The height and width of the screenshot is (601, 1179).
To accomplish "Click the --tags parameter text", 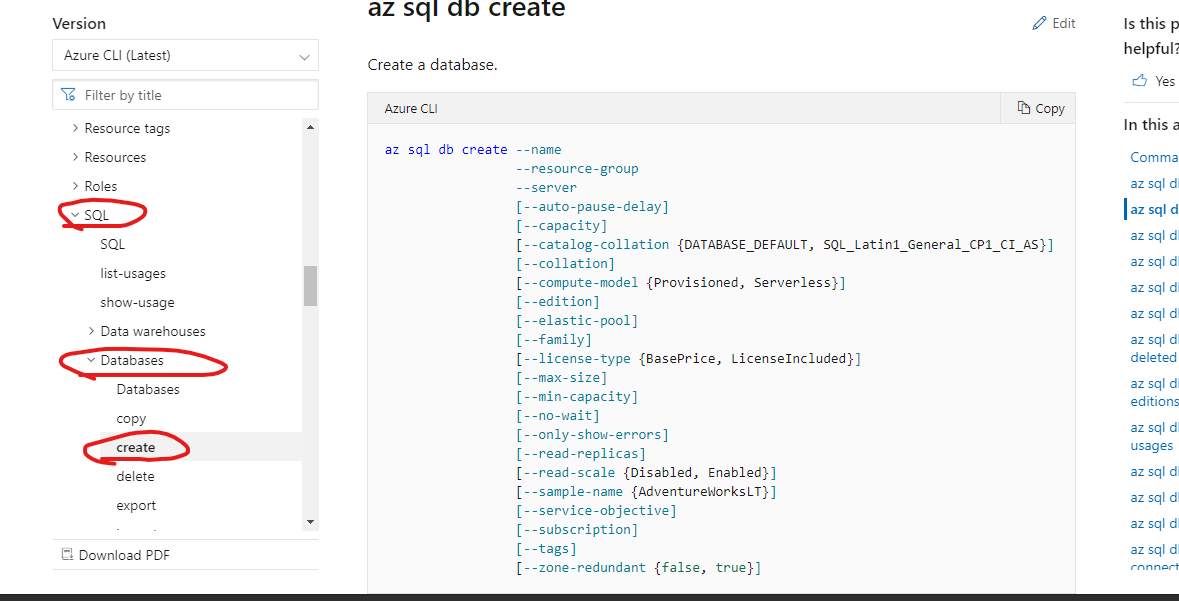I will (546, 548).
